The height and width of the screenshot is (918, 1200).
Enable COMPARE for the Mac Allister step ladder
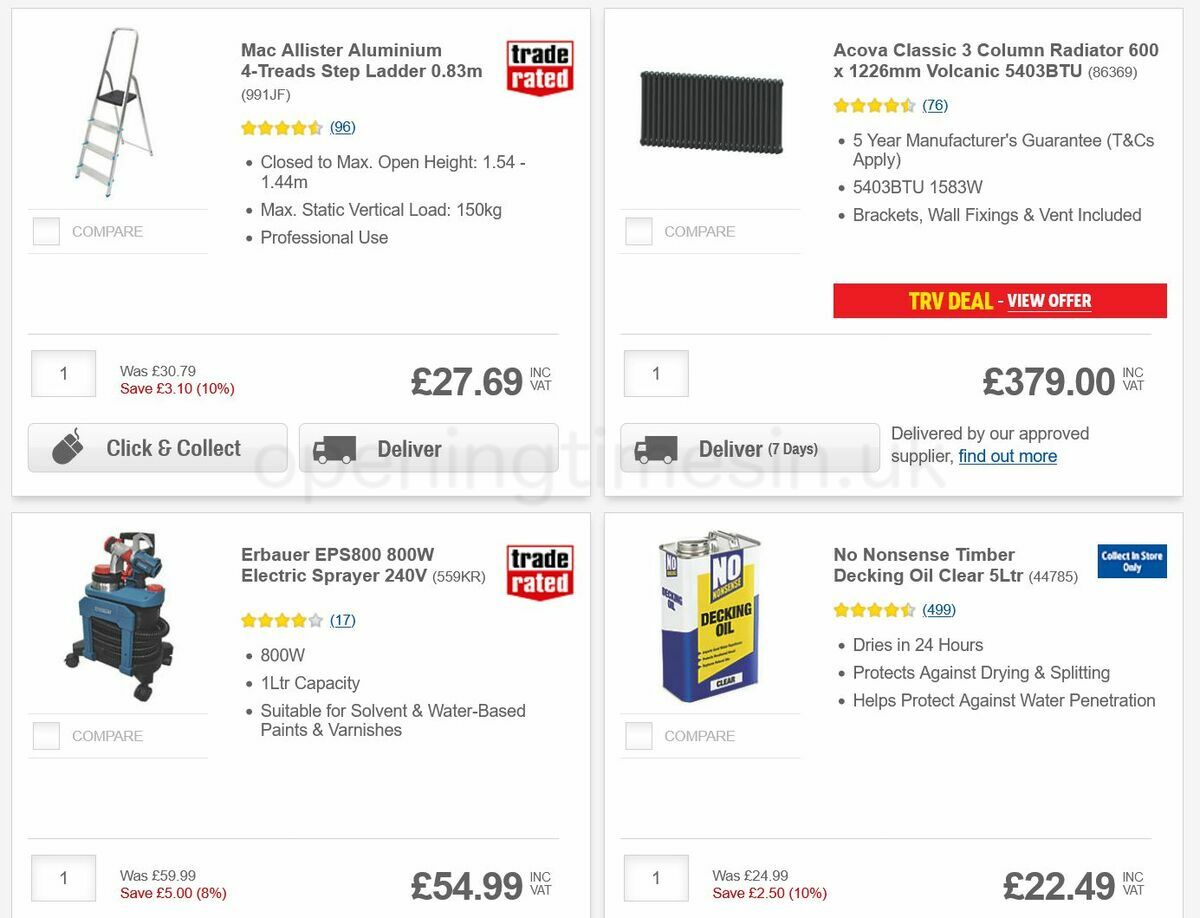pyautogui.click(x=46, y=231)
